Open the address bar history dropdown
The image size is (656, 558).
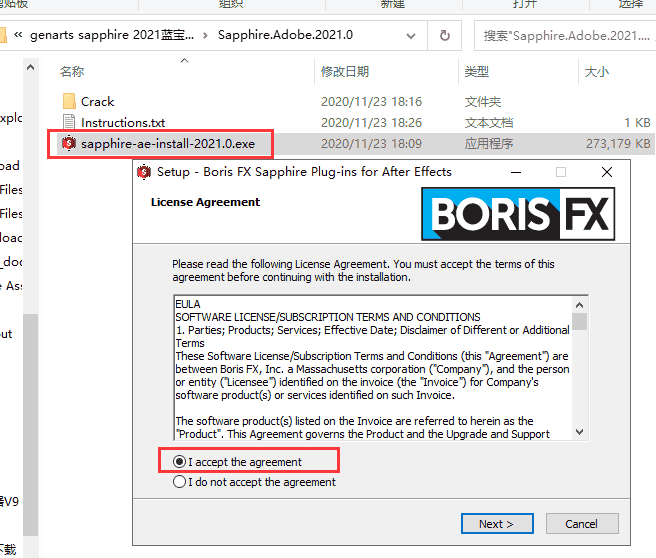[411, 36]
